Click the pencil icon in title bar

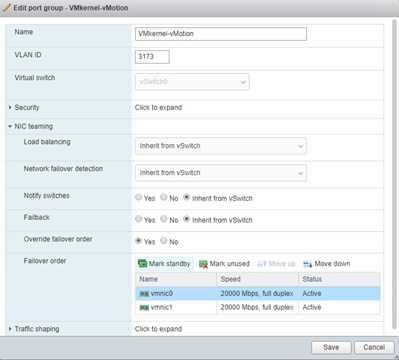pyautogui.click(x=6, y=7)
